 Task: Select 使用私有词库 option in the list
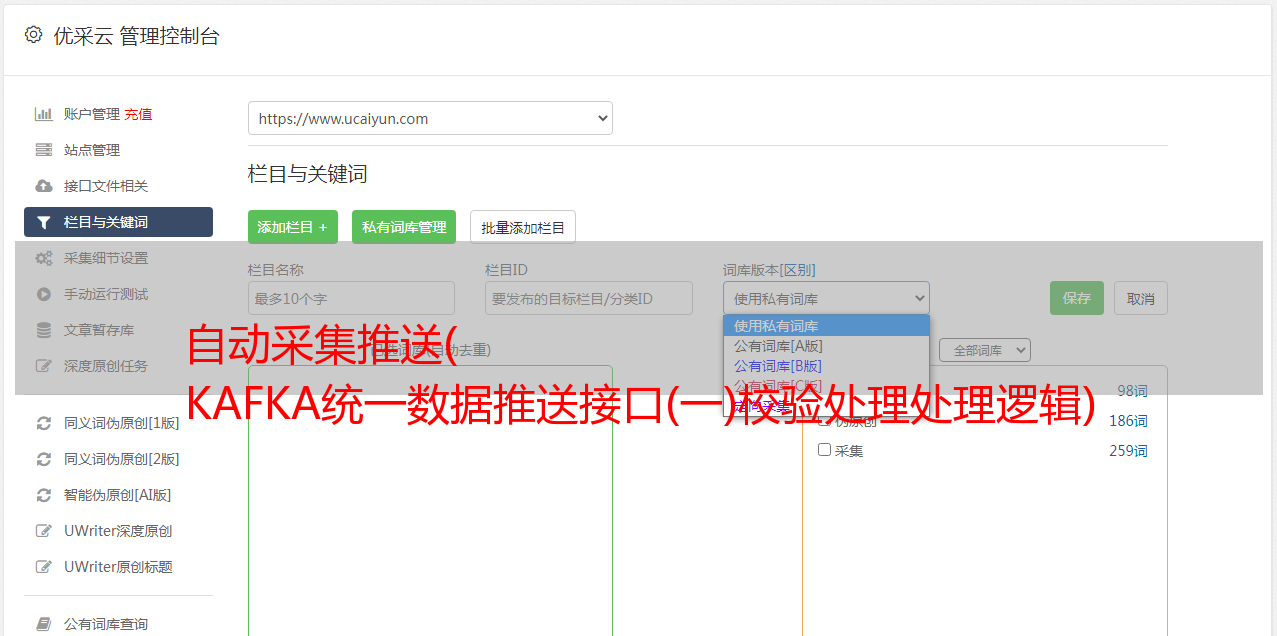coord(826,325)
